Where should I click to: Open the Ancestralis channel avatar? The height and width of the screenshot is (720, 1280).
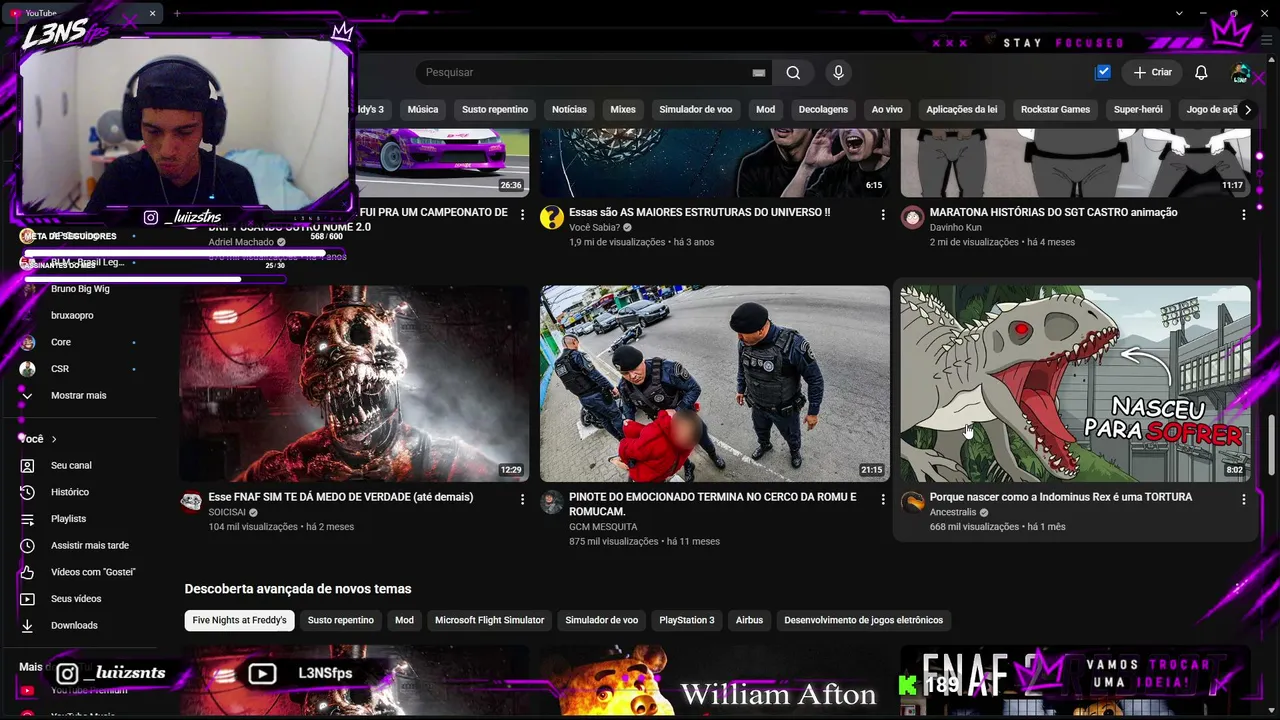click(x=912, y=502)
